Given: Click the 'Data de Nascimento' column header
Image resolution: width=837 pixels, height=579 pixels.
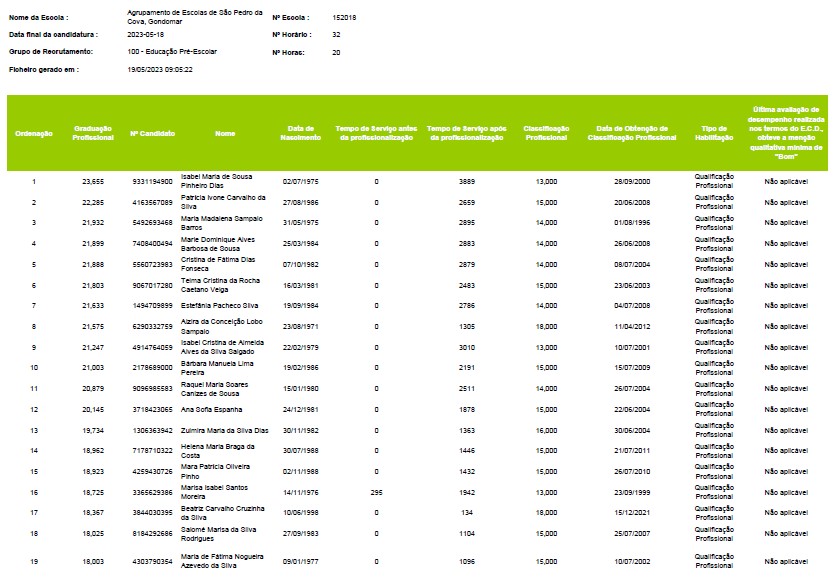Looking at the screenshot, I should [x=304, y=133].
